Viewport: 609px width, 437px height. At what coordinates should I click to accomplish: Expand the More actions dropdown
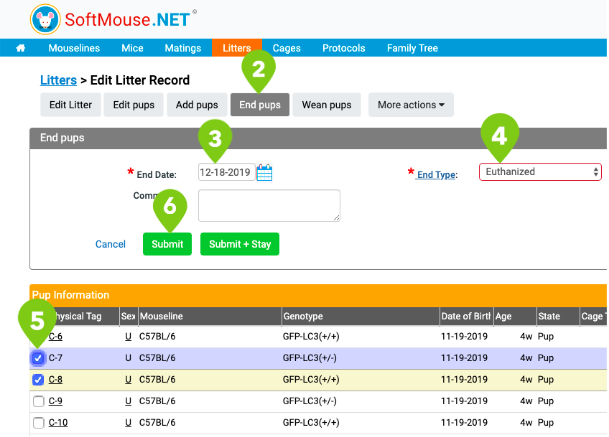[411, 105]
